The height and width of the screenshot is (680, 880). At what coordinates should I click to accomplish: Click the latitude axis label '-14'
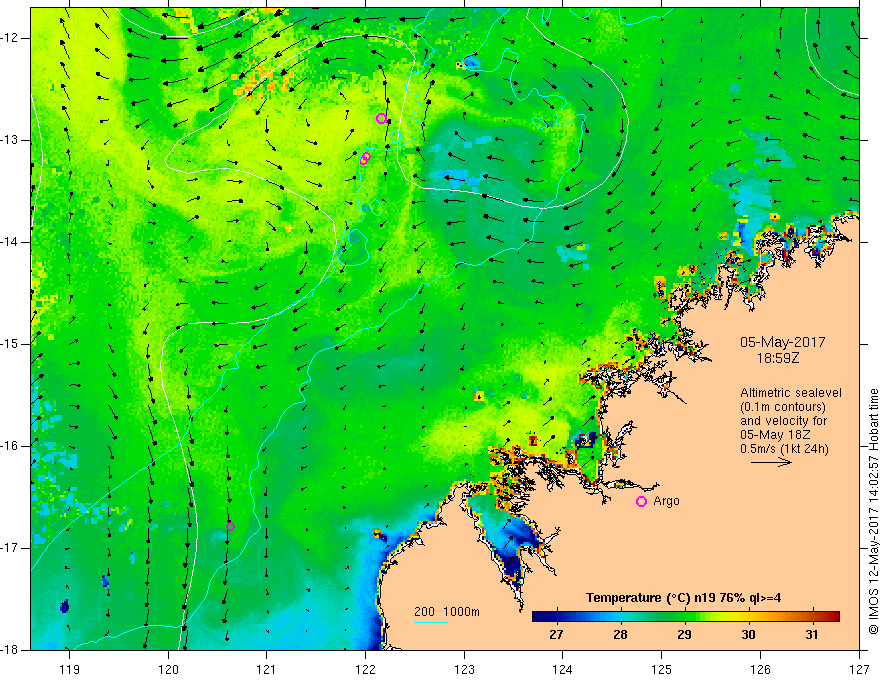[x=10, y=242]
